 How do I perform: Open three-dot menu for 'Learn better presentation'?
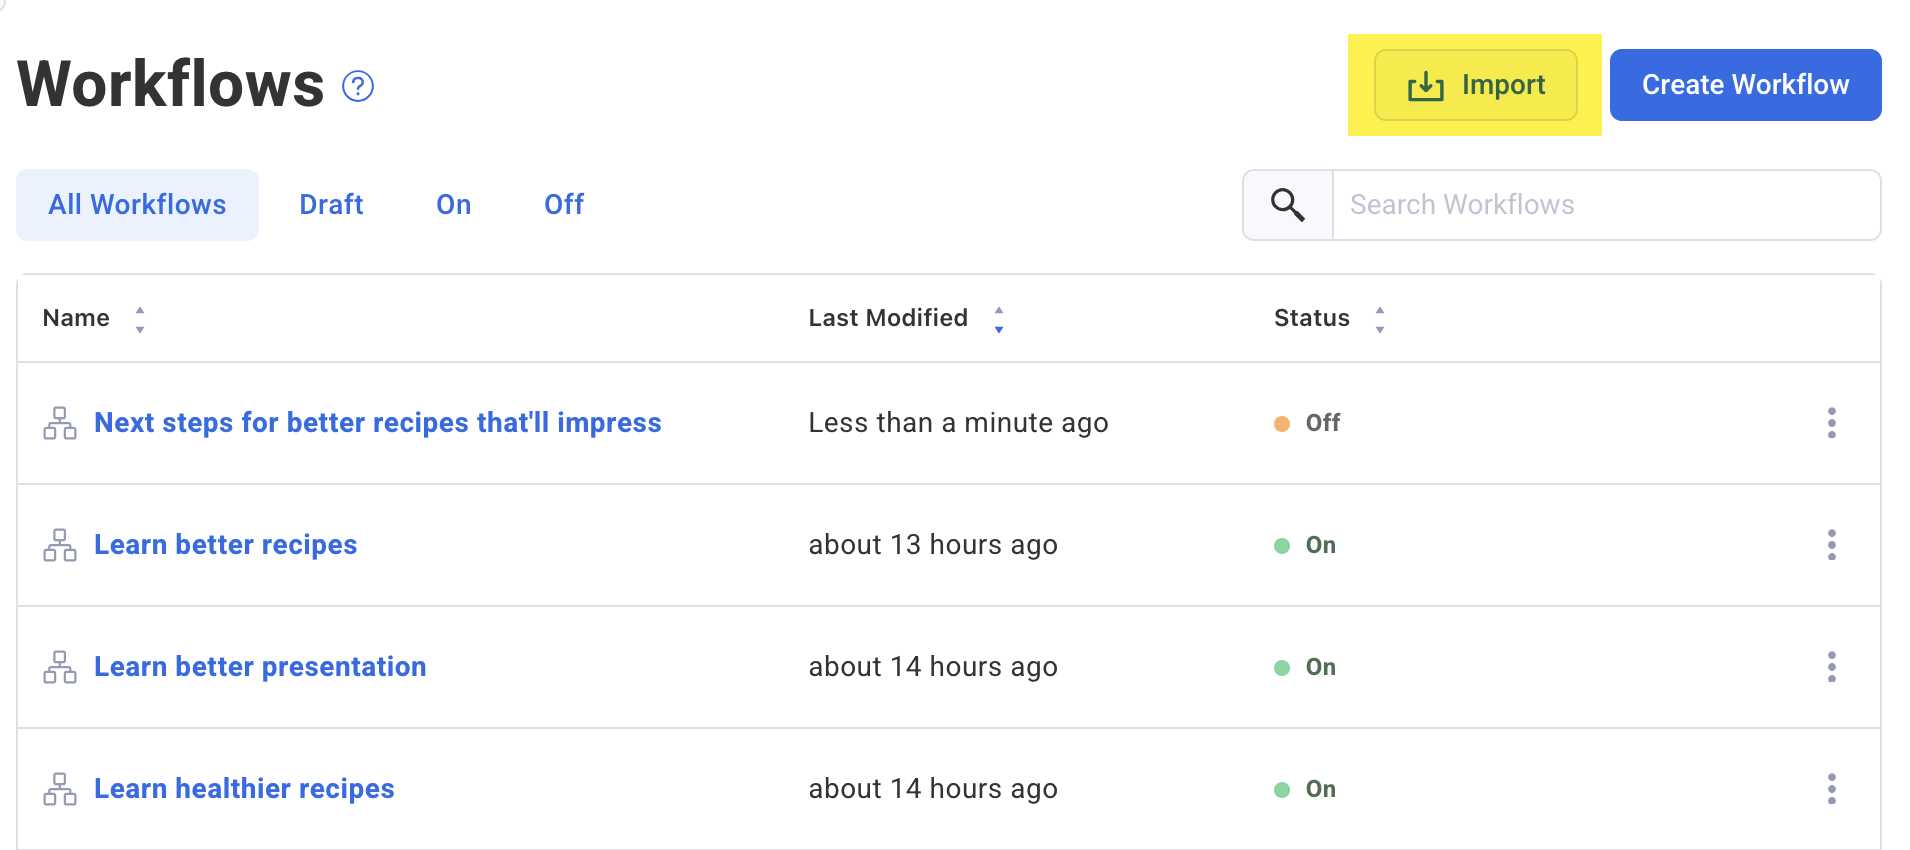(x=1832, y=667)
